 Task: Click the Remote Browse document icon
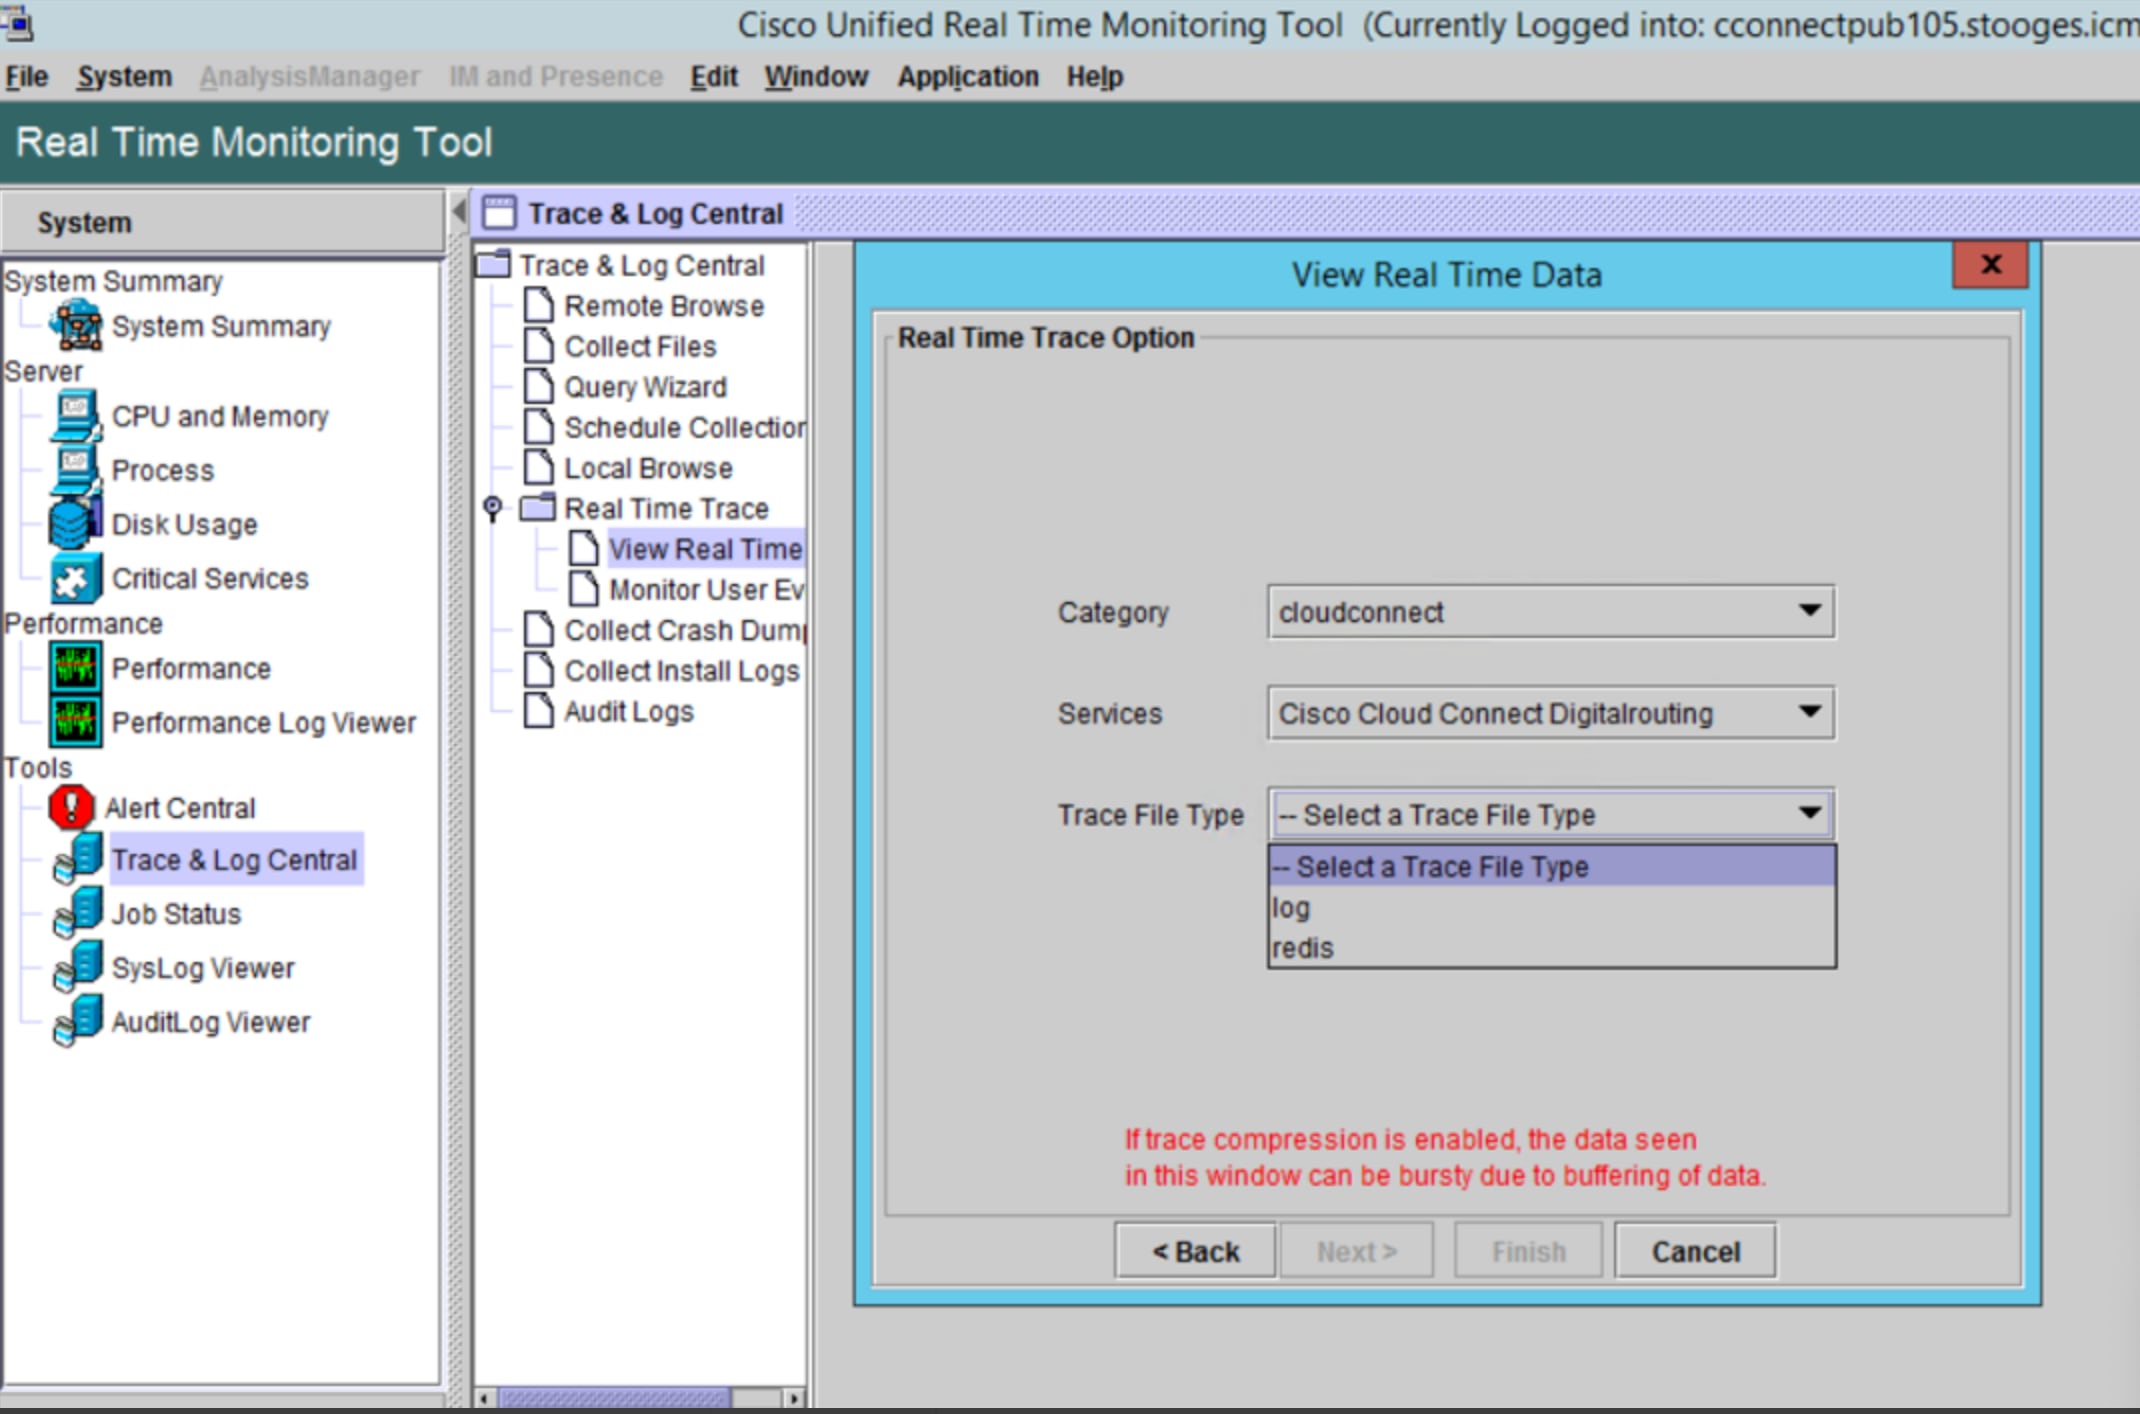point(539,305)
